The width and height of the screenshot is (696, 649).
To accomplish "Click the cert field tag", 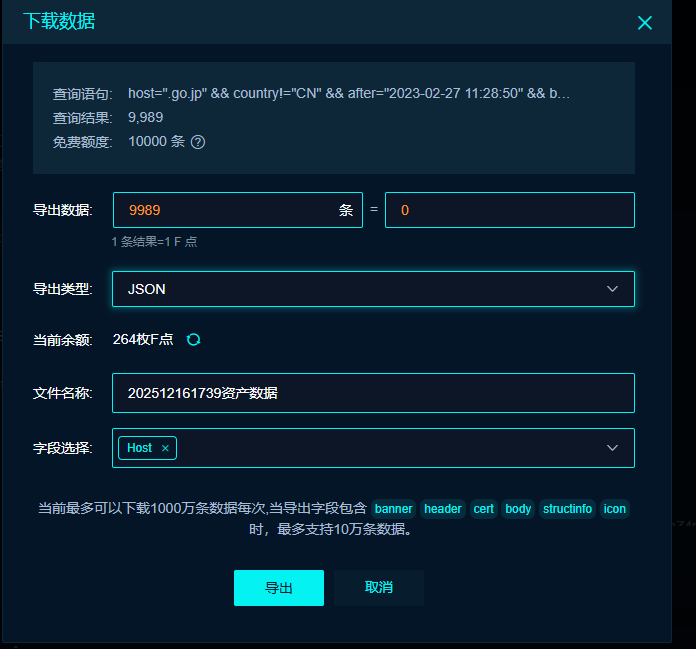I will (x=484, y=509).
